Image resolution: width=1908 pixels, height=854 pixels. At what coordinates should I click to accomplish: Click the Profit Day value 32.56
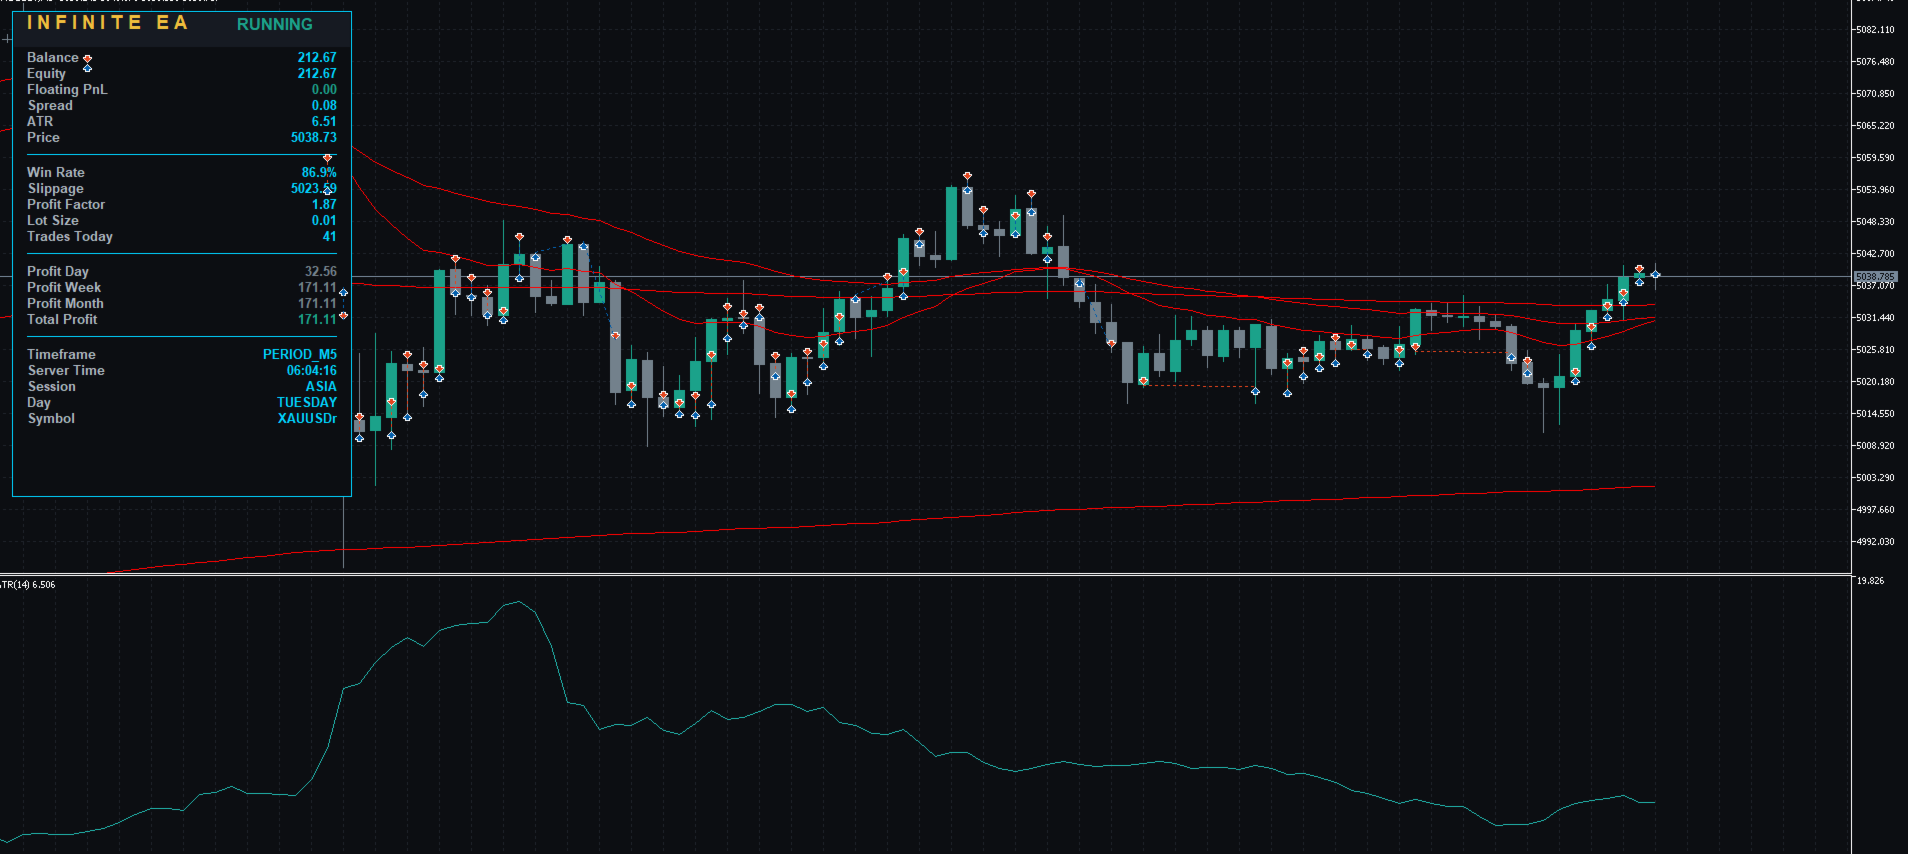coord(321,272)
